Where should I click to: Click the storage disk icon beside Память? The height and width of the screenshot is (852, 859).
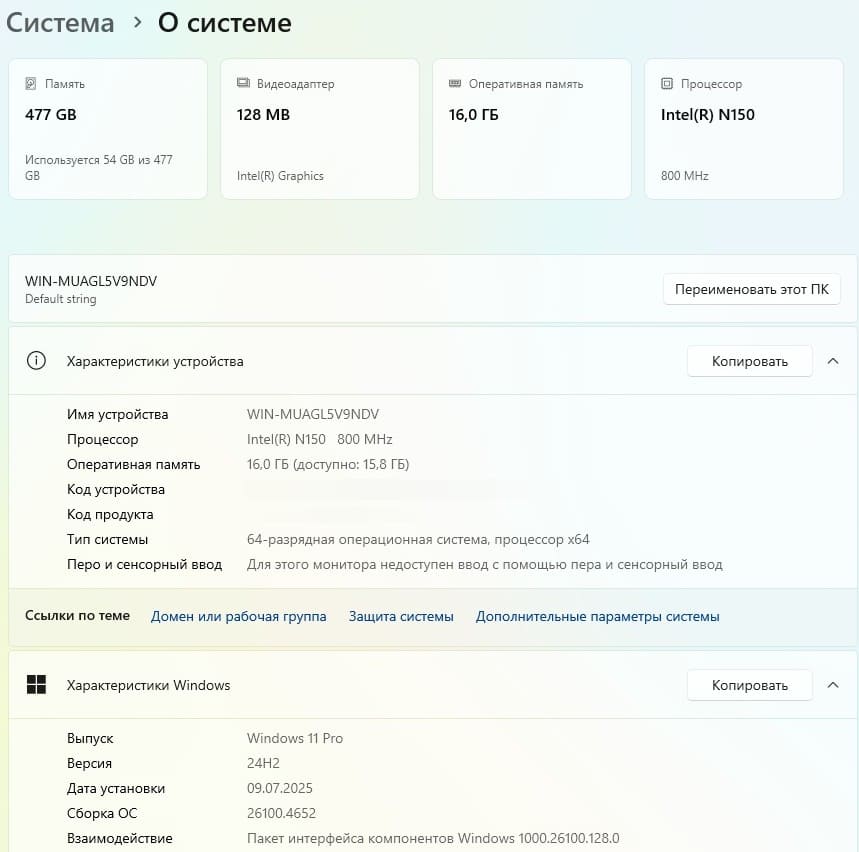click(31, 84)
